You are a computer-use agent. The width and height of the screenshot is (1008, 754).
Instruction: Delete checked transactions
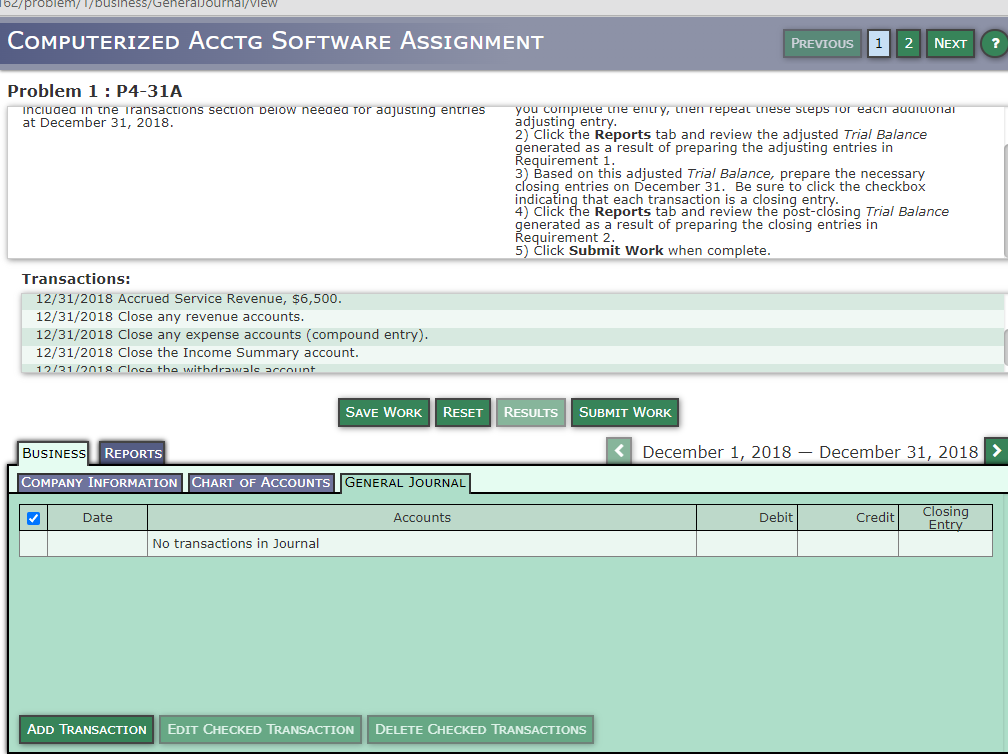tap(480, 729)
